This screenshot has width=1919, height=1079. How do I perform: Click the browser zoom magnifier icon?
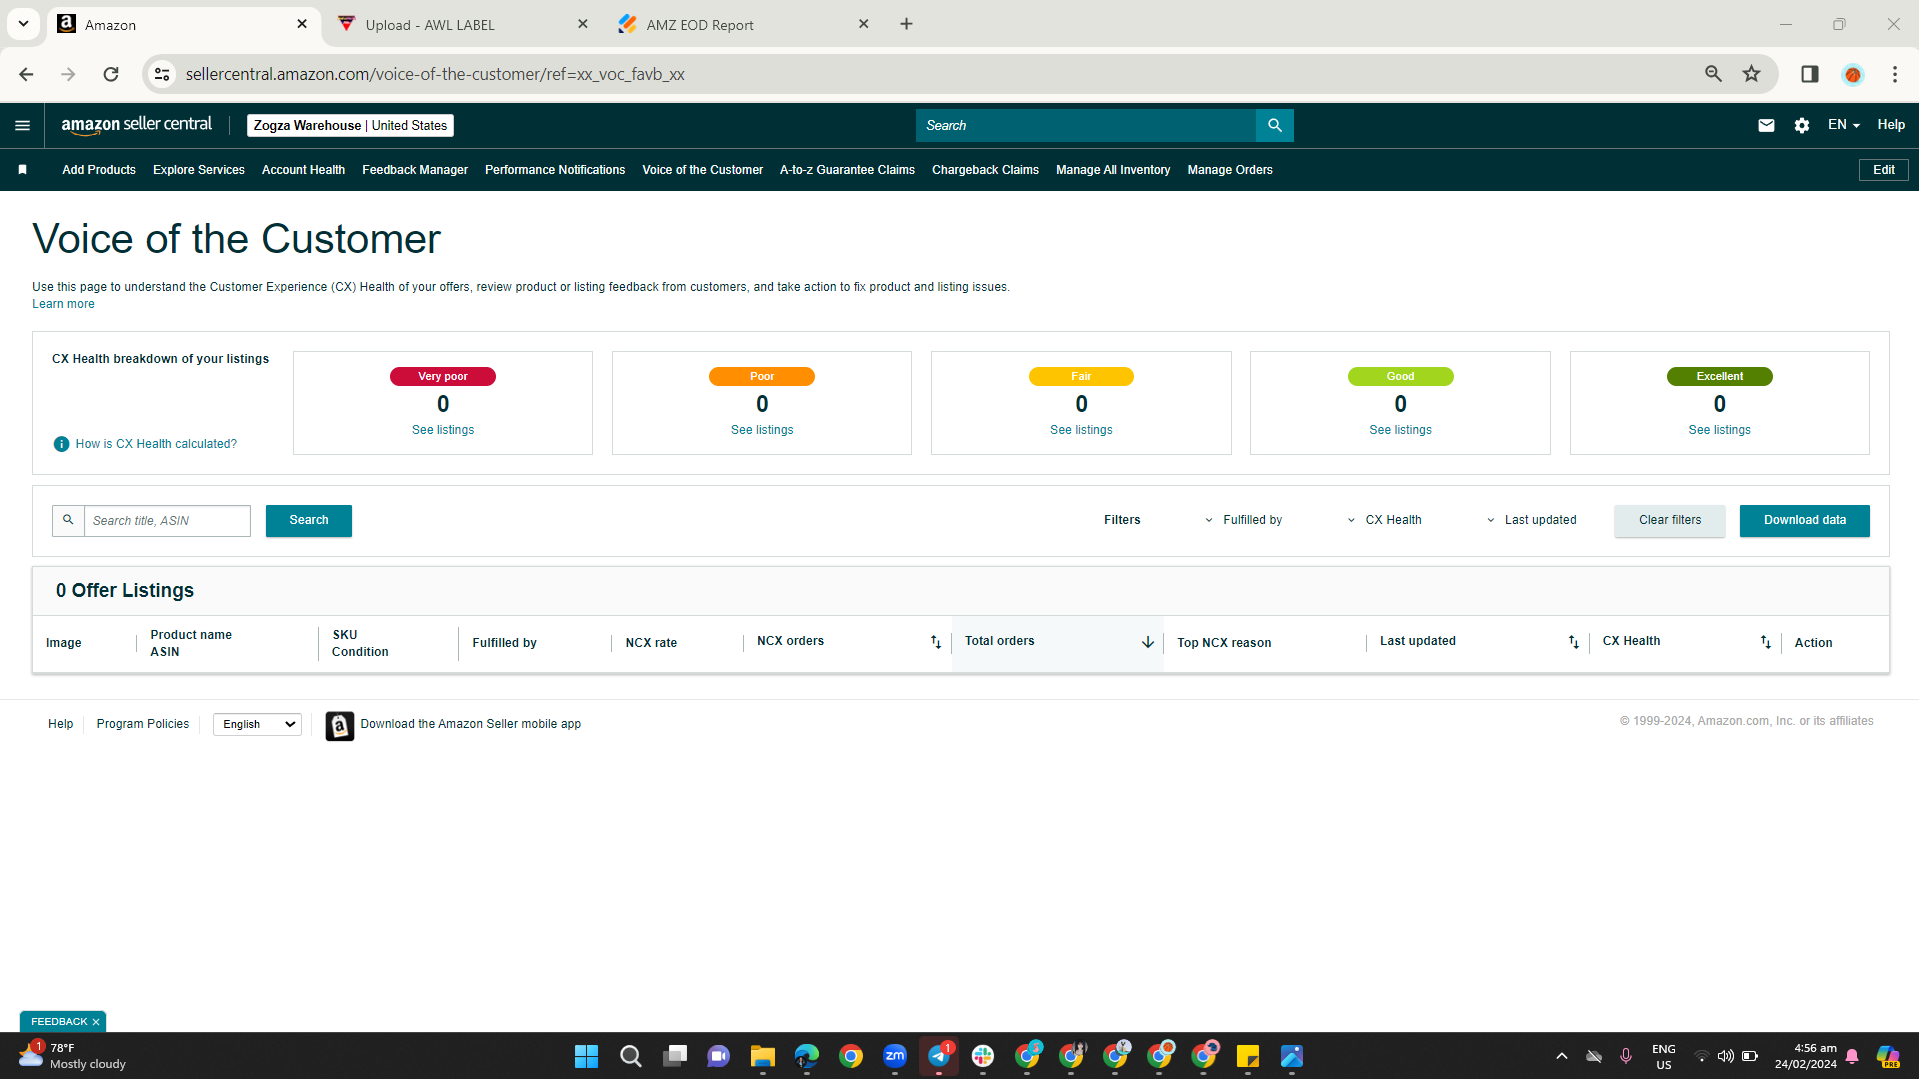[x=1713, y=74]
